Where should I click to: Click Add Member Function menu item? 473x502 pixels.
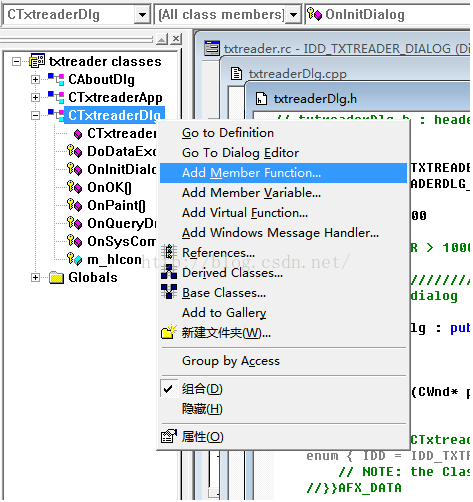coord(283,173)
